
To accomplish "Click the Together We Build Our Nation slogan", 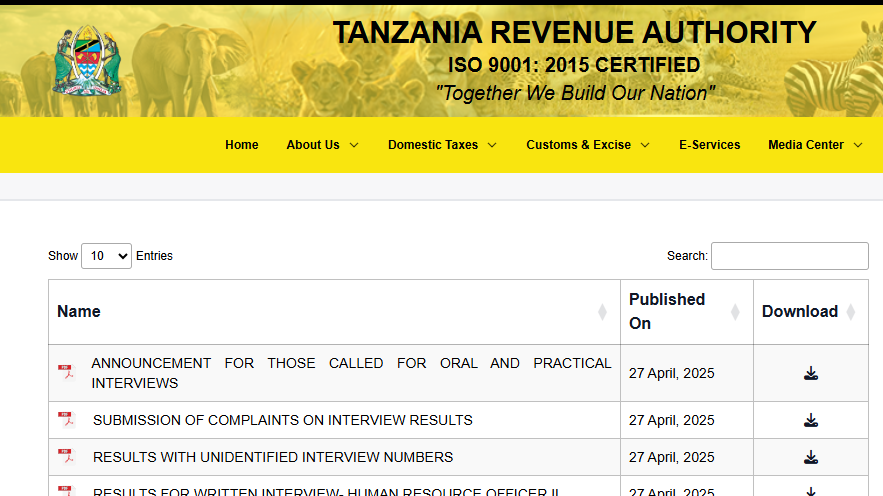I will click(575, 93).
